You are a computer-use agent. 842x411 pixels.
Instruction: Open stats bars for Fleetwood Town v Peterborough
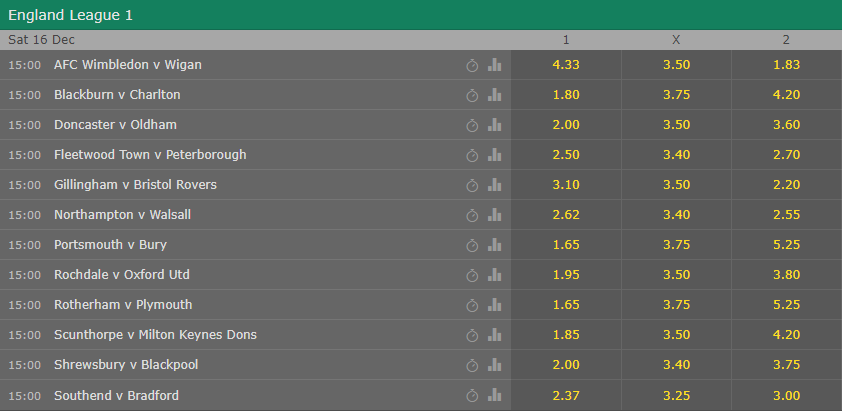pos(495,155)
